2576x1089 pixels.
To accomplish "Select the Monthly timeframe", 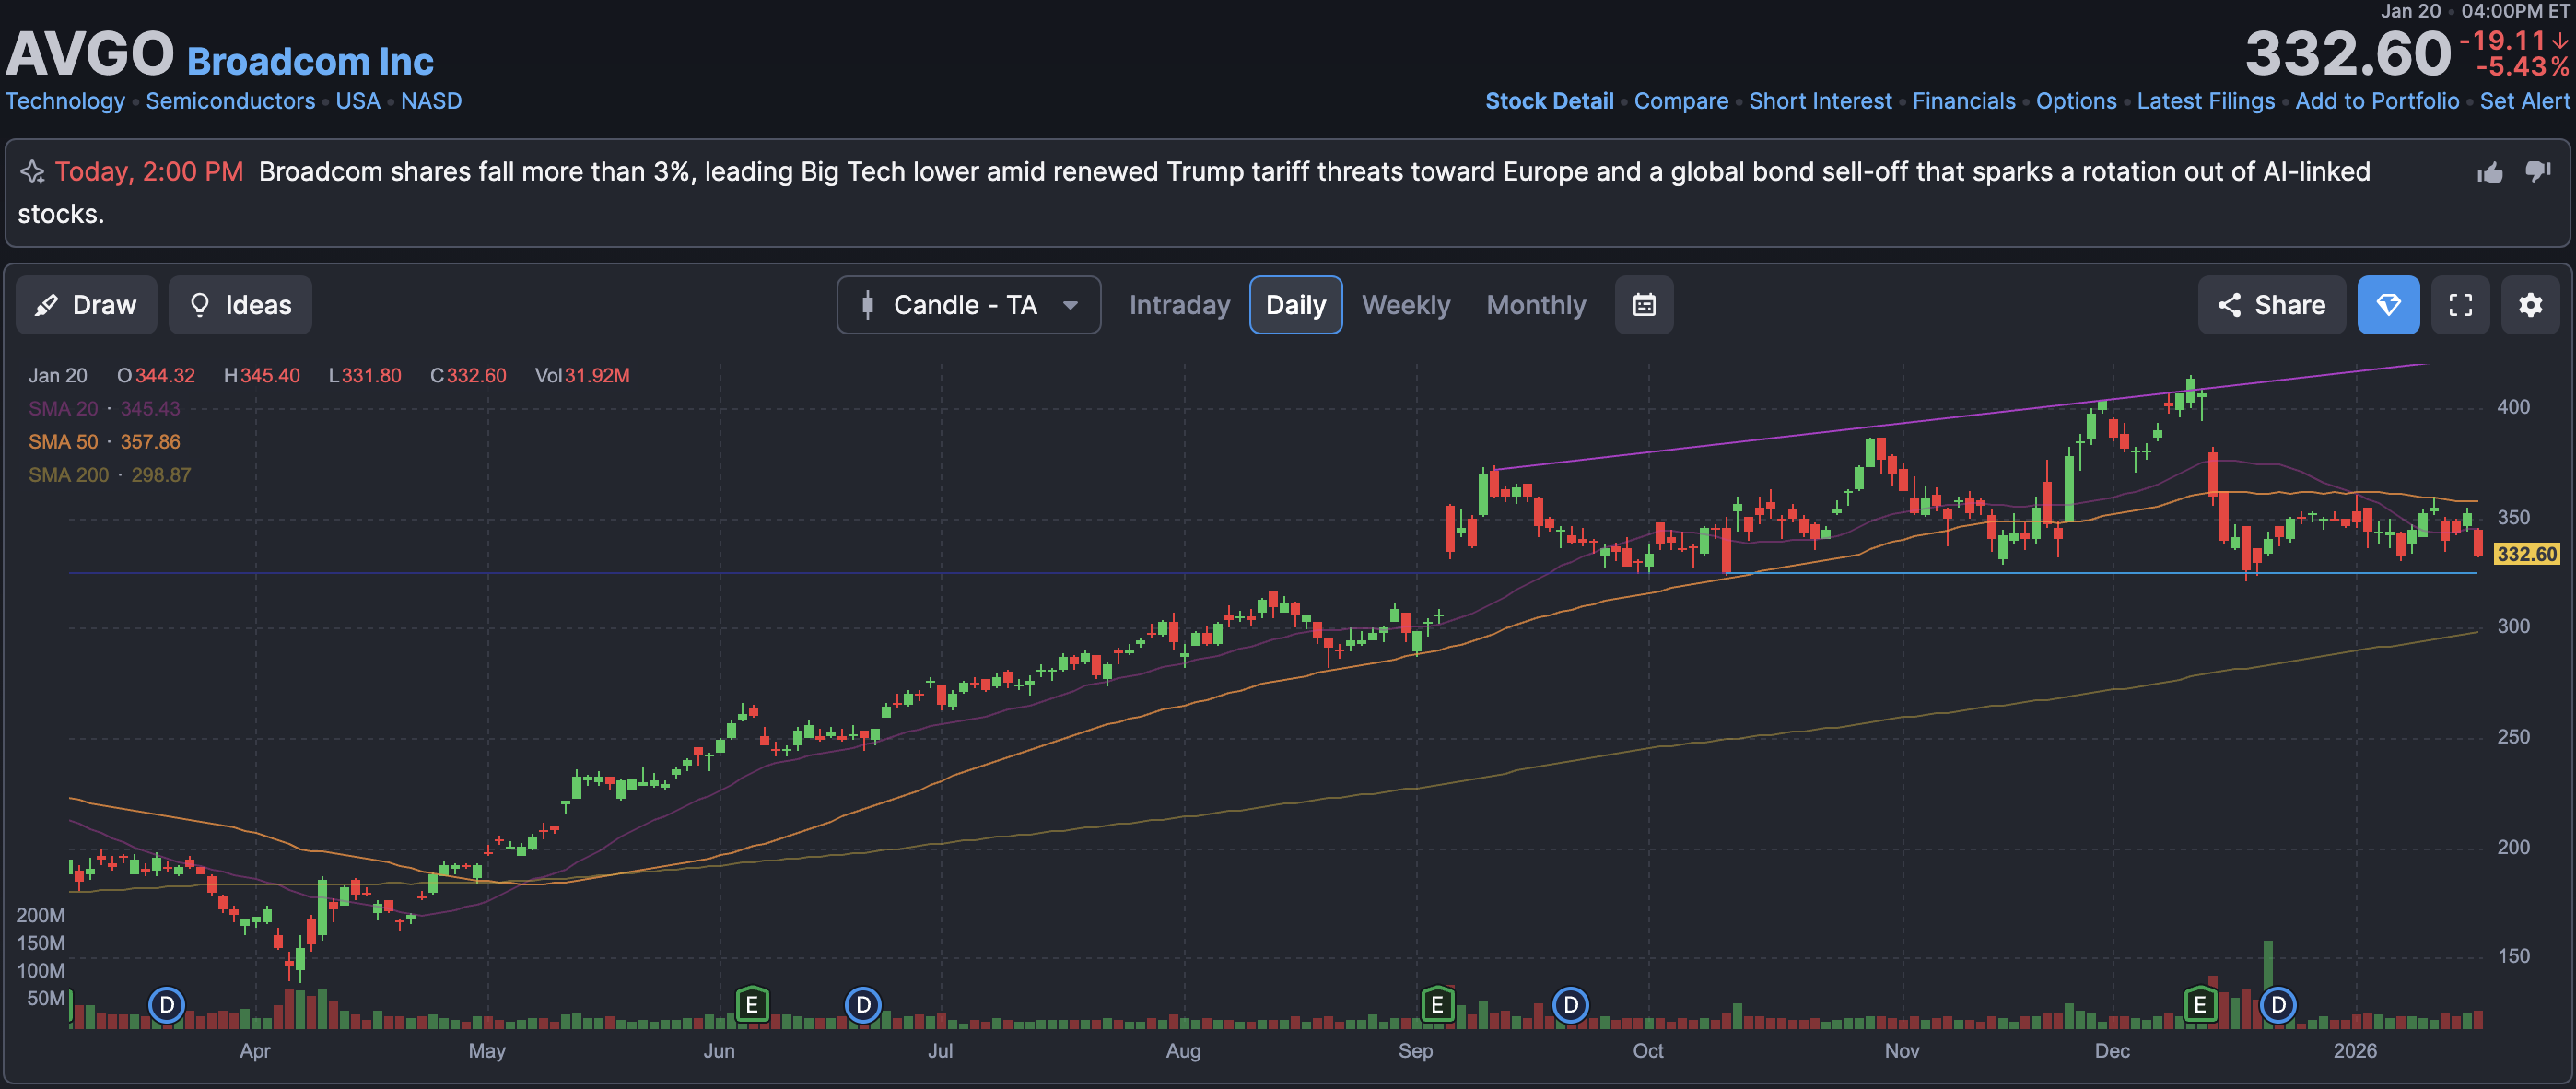I will point(1535,305).
